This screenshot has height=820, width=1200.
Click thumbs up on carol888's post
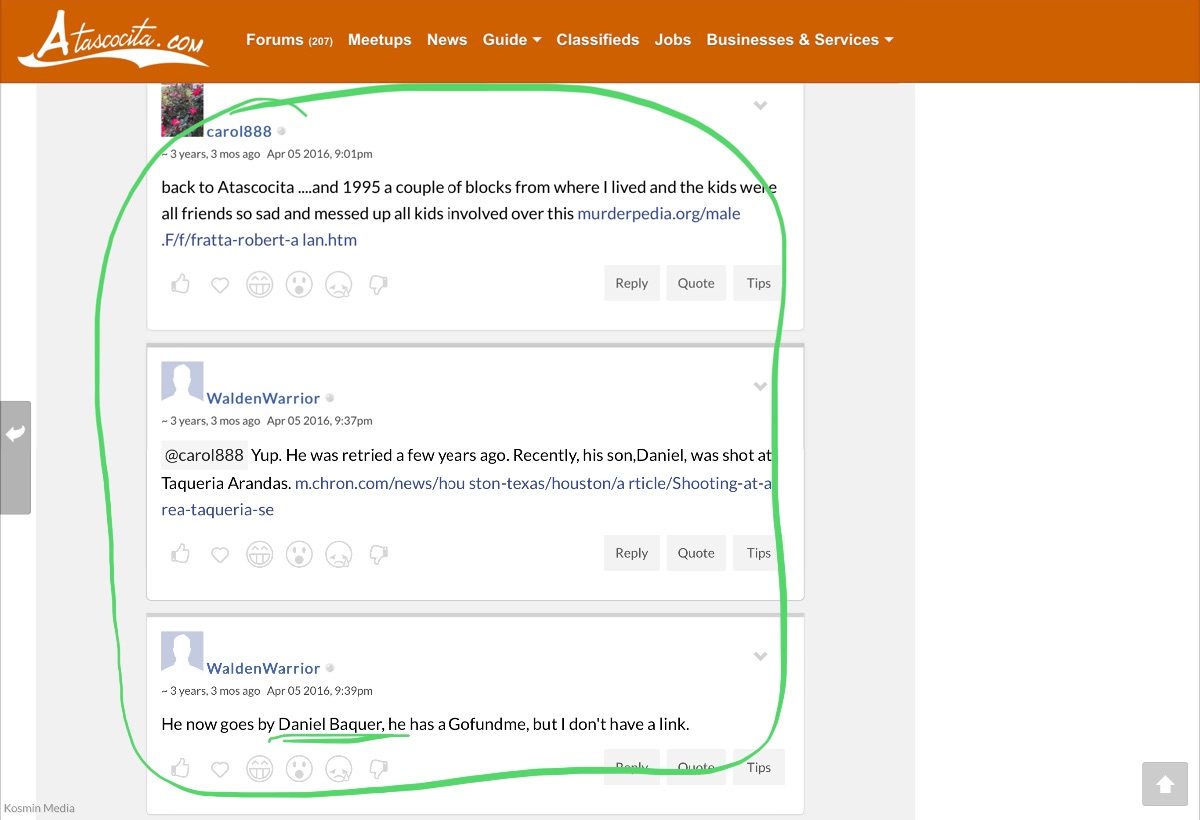[x=180, y=284]
